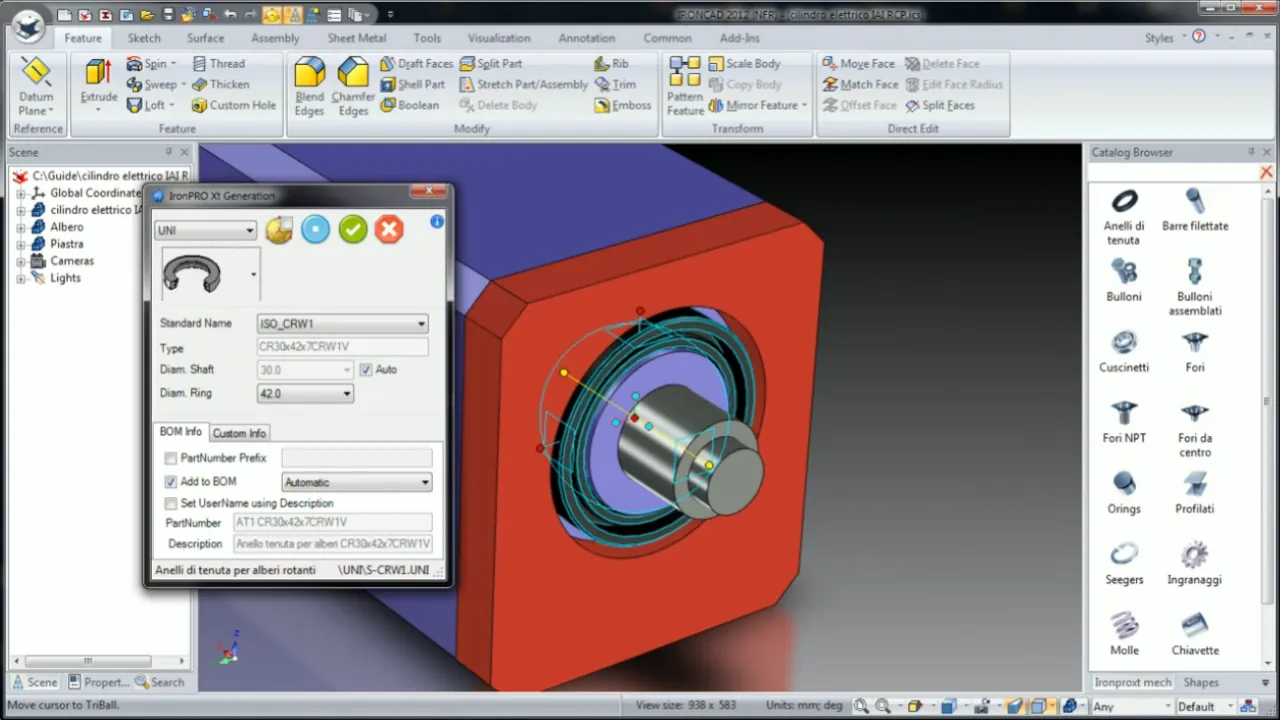Image resolution: width=1280 pixels, height=720 pixels.
Task: Select the Spin feature tool
Action: [150, 63]
